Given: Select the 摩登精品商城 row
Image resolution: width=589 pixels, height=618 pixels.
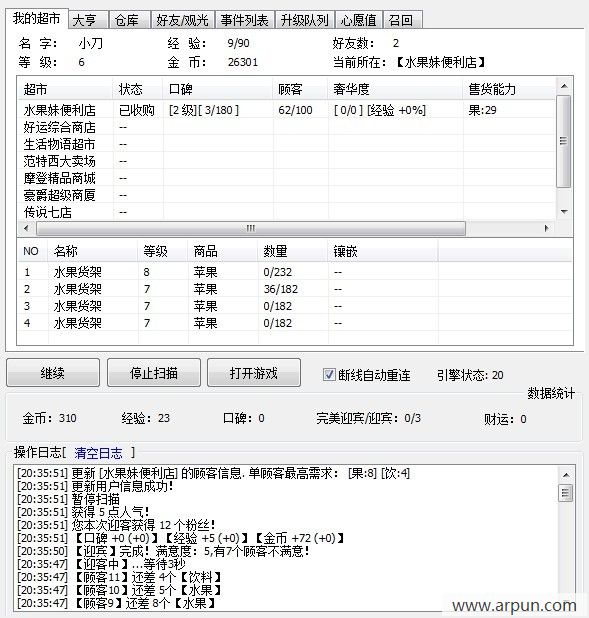Looking at the screenshot, I should click(x=287, y=178).
